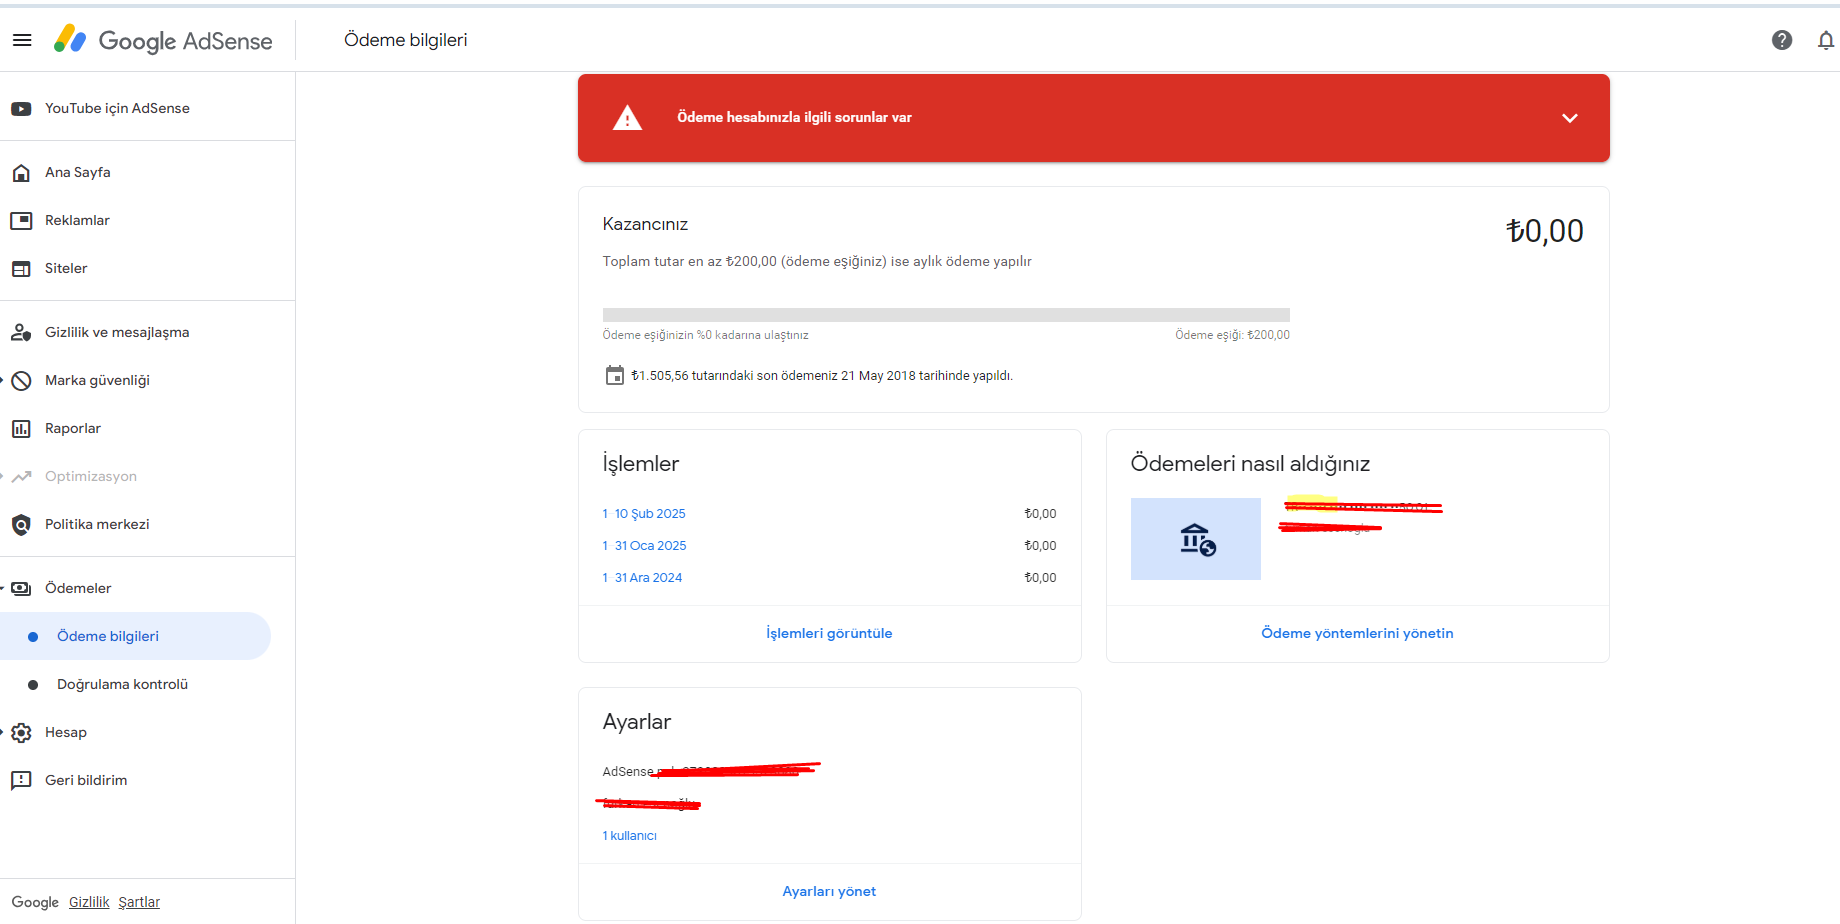Click the Gizlilik footer link

coord(89,902)
